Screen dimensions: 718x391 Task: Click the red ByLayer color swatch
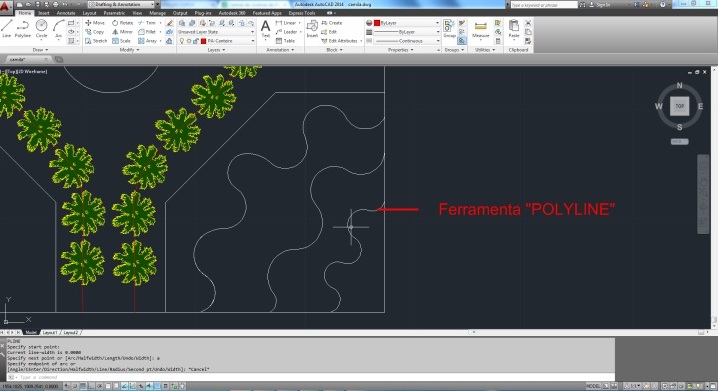377,23
